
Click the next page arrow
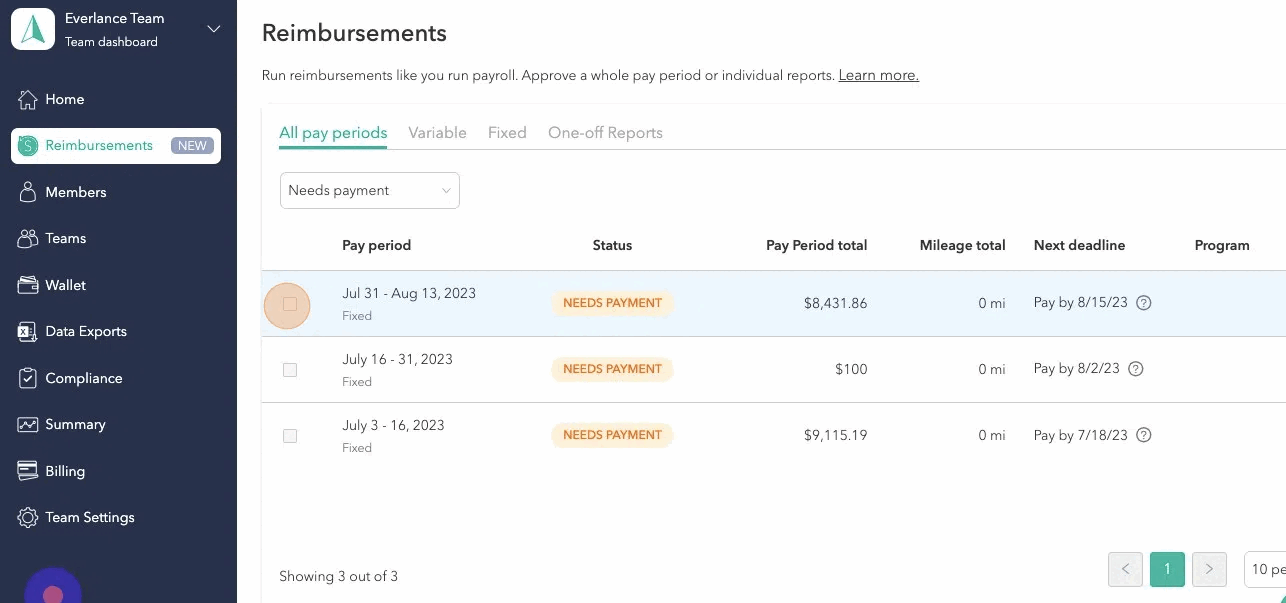[x=1209, y=569]
